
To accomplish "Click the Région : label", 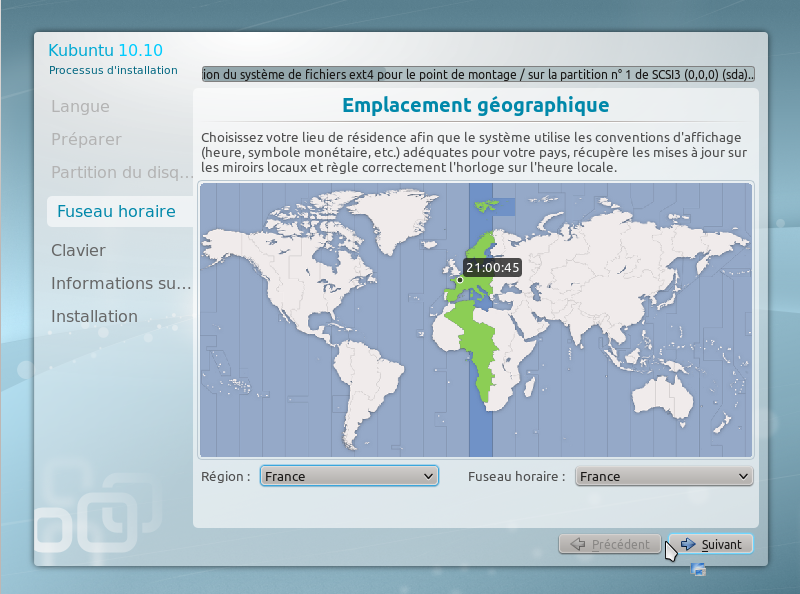I will pos(226,477).
